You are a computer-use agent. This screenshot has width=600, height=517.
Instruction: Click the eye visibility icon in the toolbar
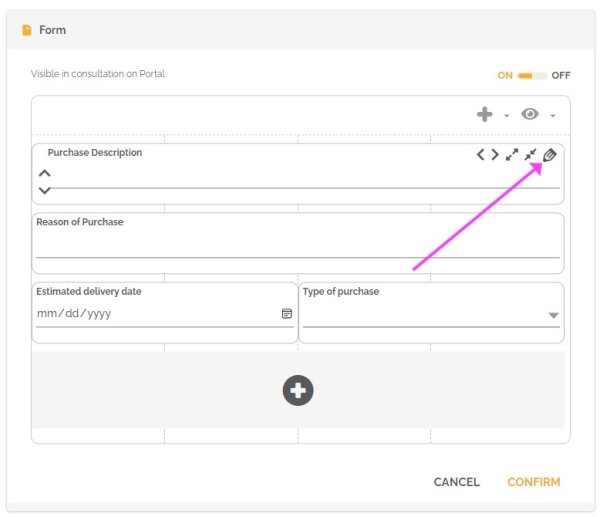pyautogui.click(x=530, y=115)
